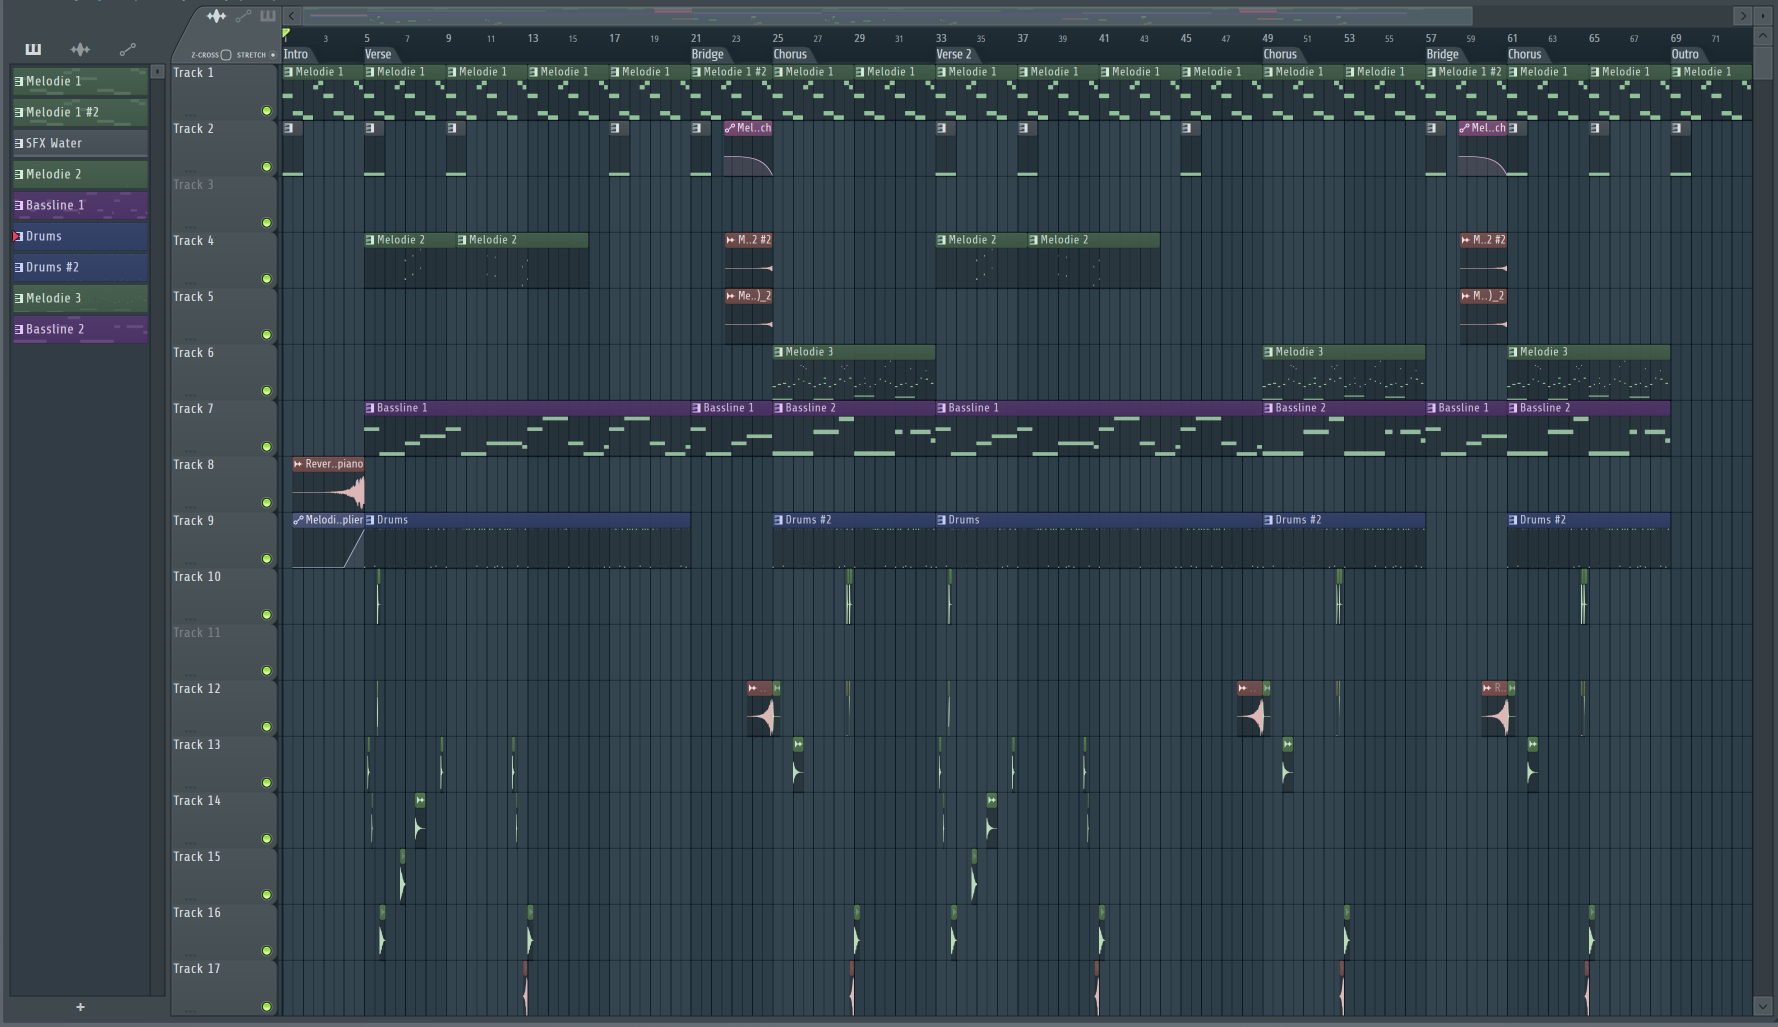
Task: Show automation clips in the picker panel
Action: point(127,49)
